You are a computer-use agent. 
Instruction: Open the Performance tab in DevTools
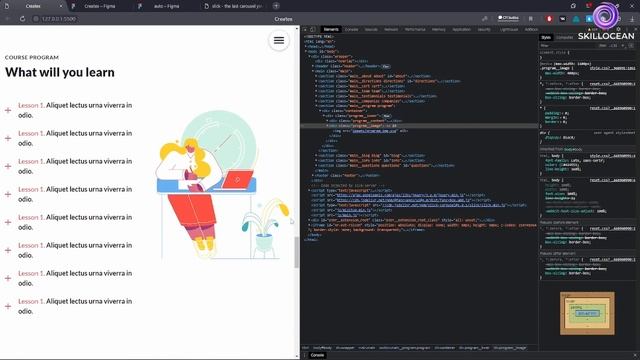coord(415,29)
